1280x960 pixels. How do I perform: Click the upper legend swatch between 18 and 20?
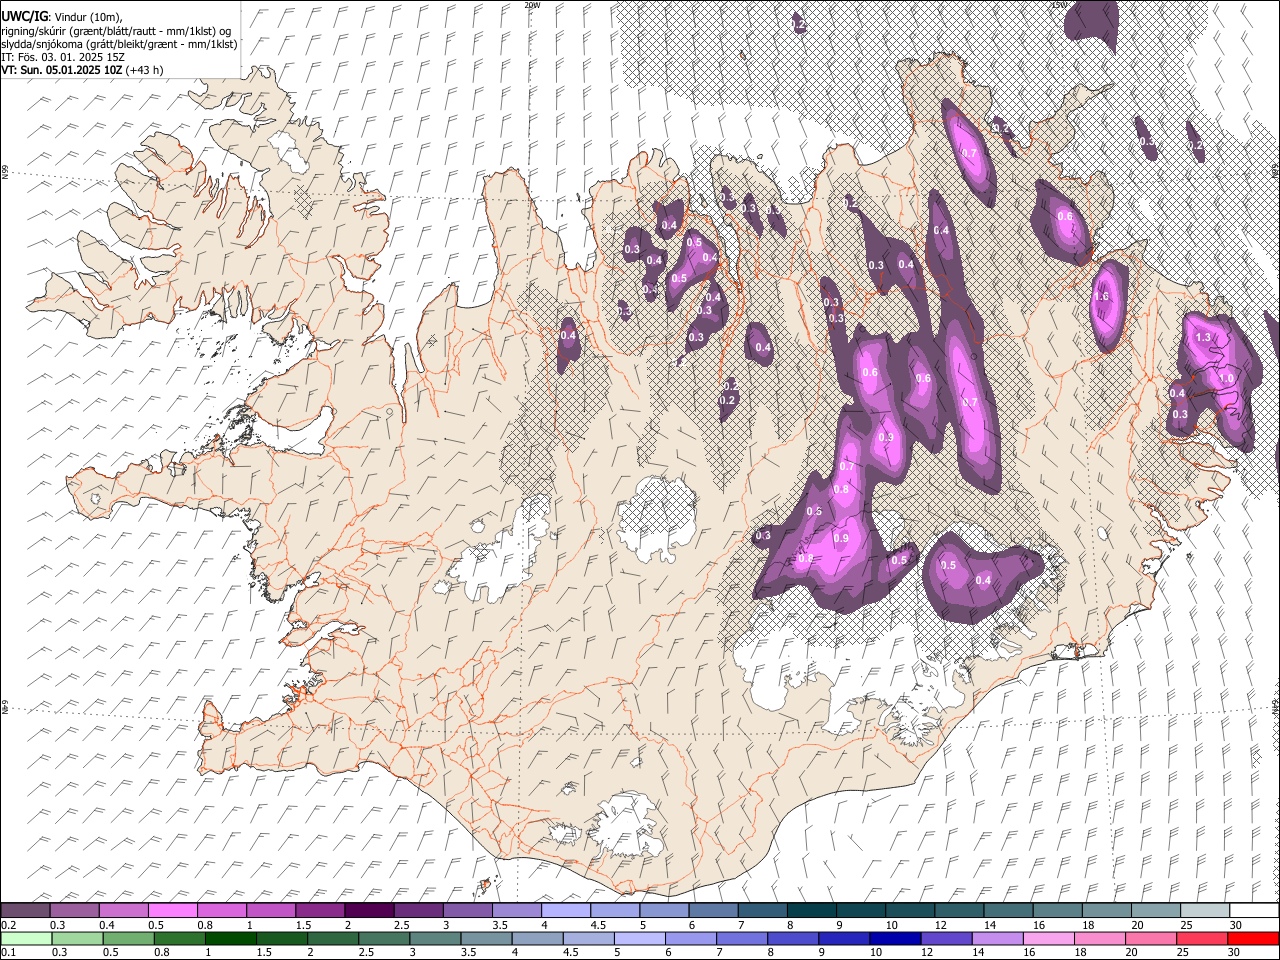tap(1105, 910)
